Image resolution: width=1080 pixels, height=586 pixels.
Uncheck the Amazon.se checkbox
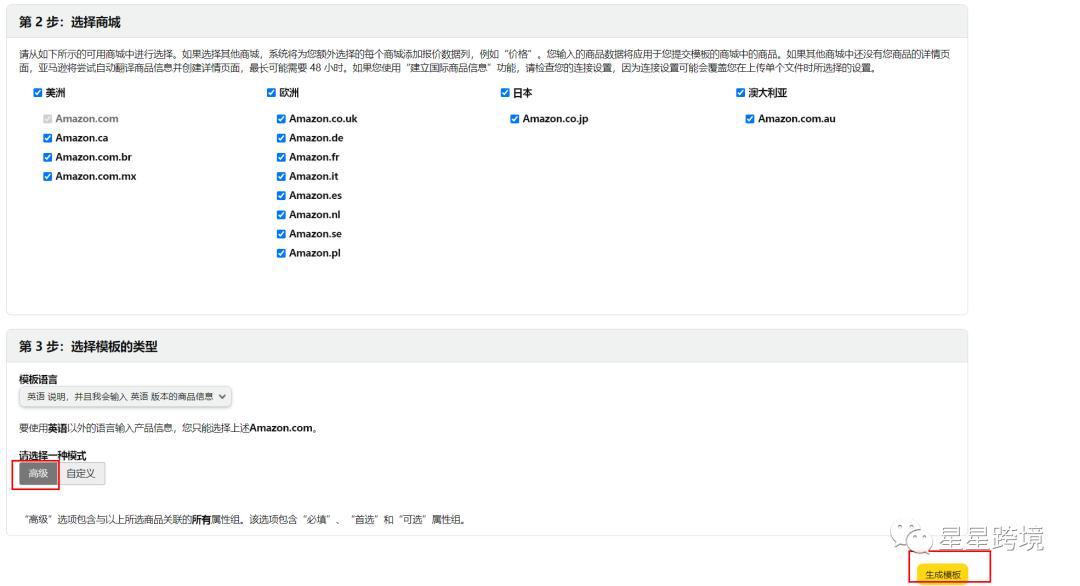coord(280,233)
